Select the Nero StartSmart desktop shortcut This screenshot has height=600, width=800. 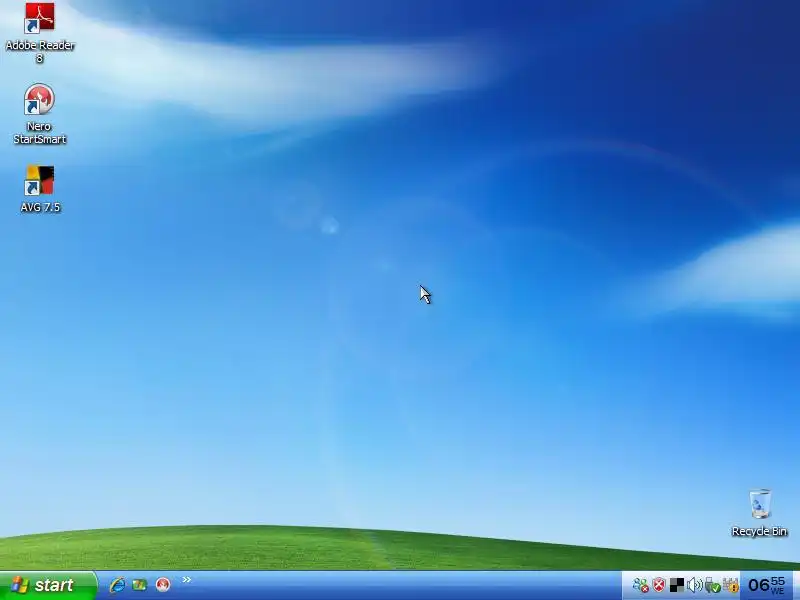[39, 114]
